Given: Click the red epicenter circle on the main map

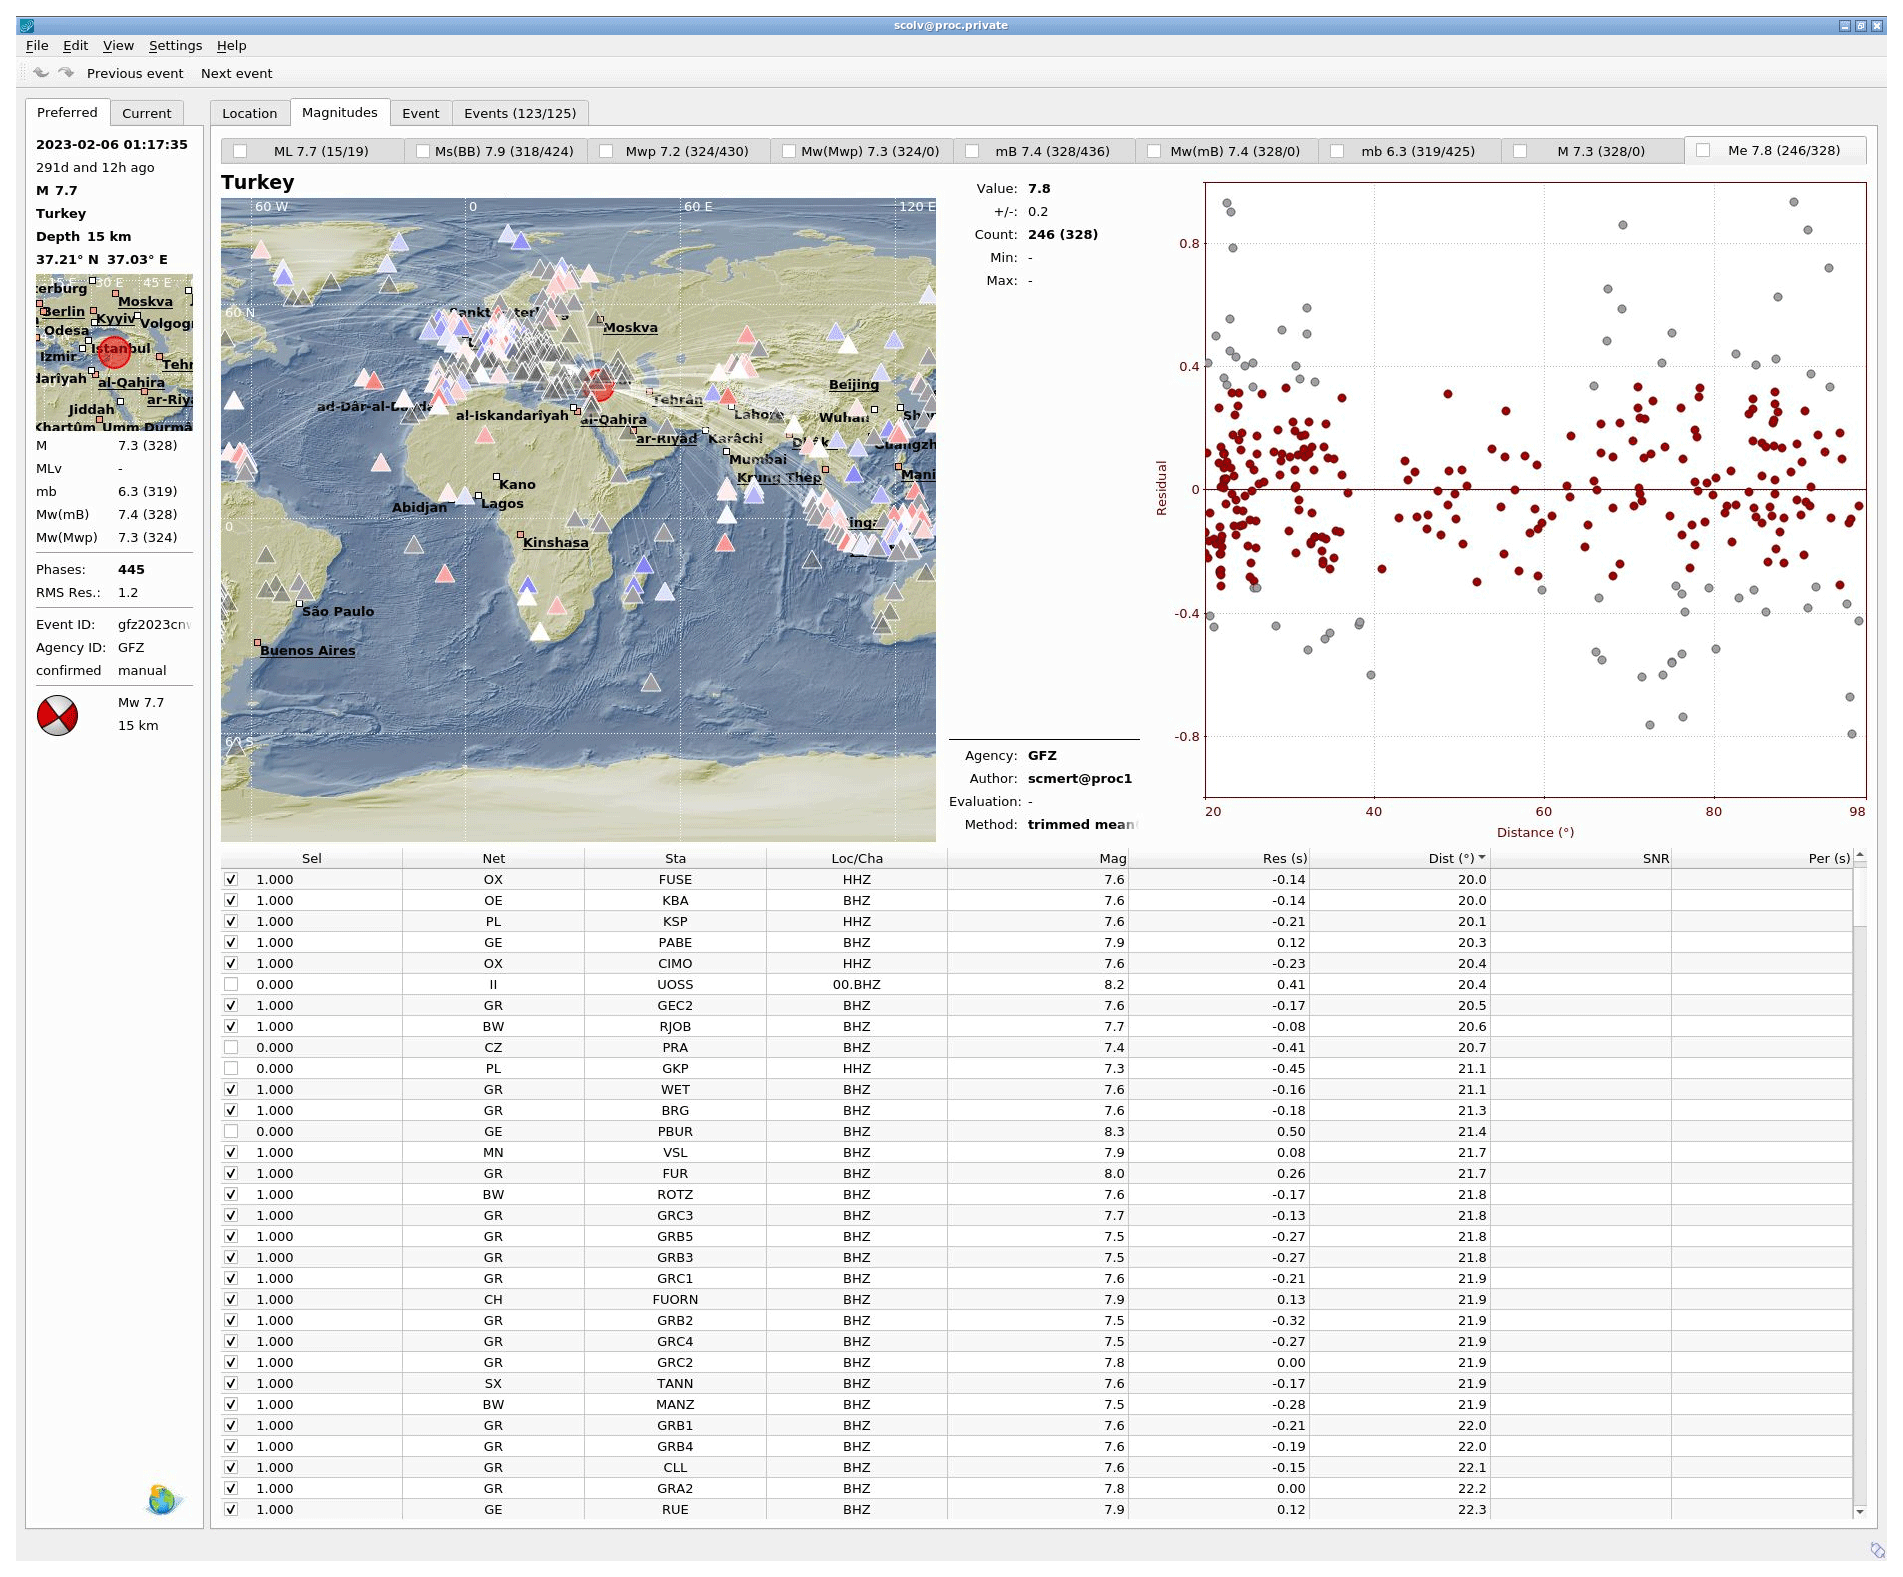Looking at the screenshot, I should click(x=599, y=383).
